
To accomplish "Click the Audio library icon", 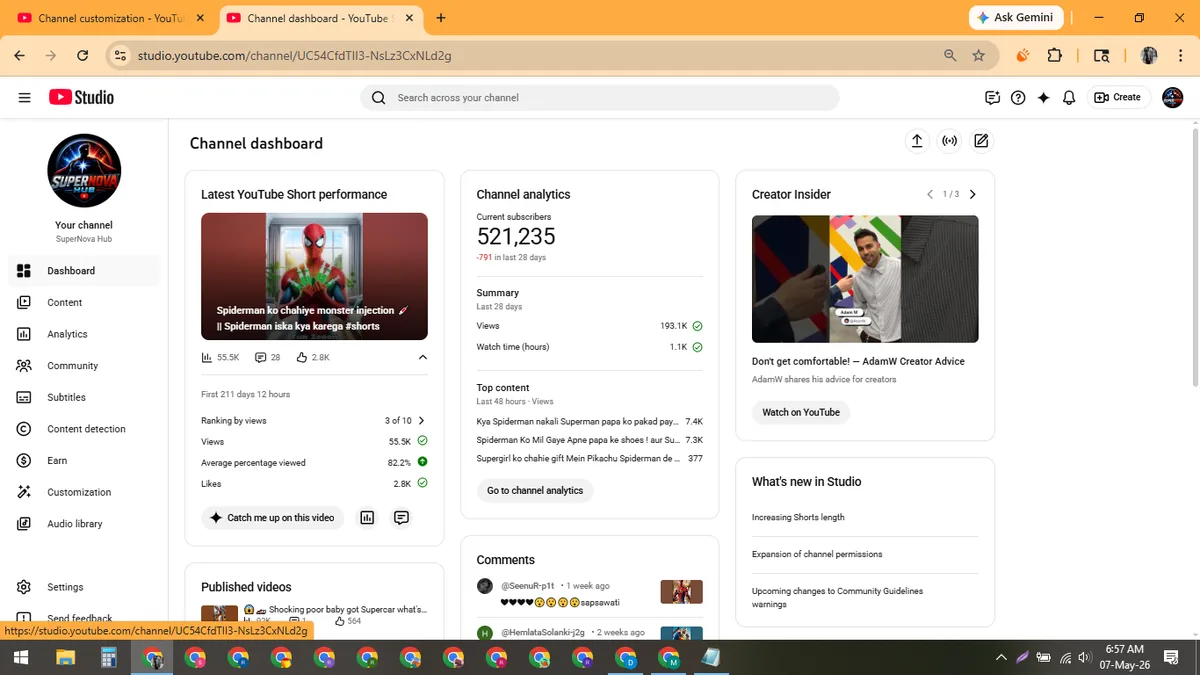I will (x=24, y=524).
